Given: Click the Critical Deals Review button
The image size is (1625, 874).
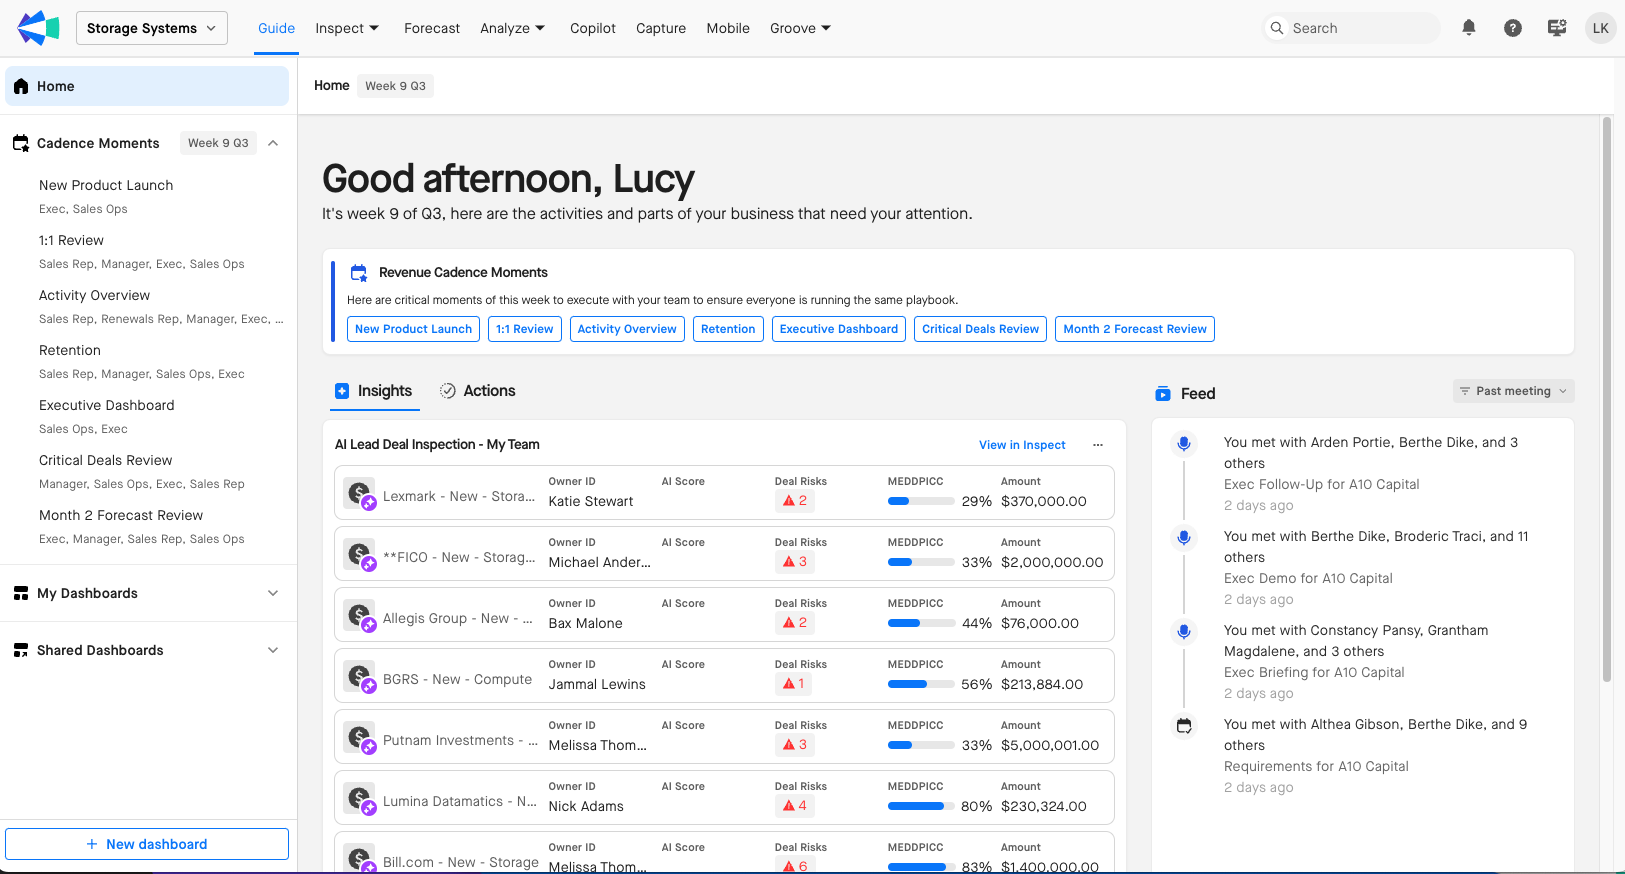Looking at the screenshot, I should click(981, 329).
